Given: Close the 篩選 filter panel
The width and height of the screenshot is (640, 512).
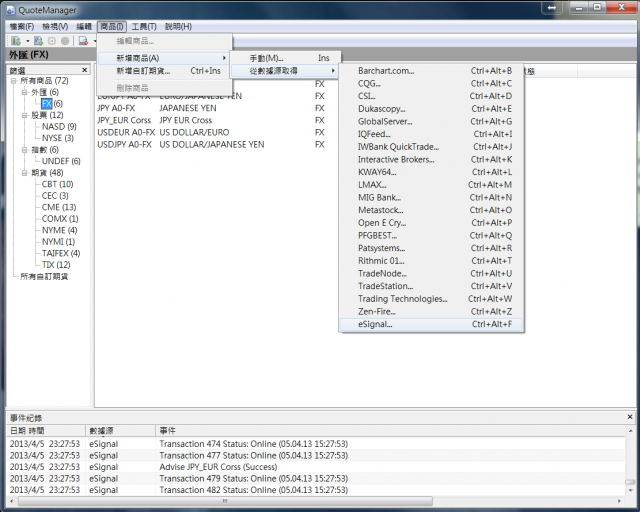Looking at the screenshot, I should (84, 70).
